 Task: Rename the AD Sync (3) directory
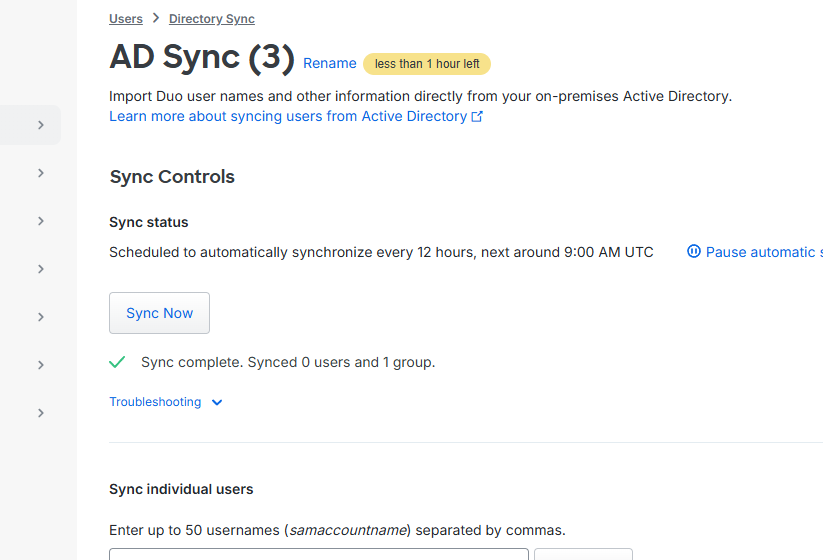click(x=330, y=63)
